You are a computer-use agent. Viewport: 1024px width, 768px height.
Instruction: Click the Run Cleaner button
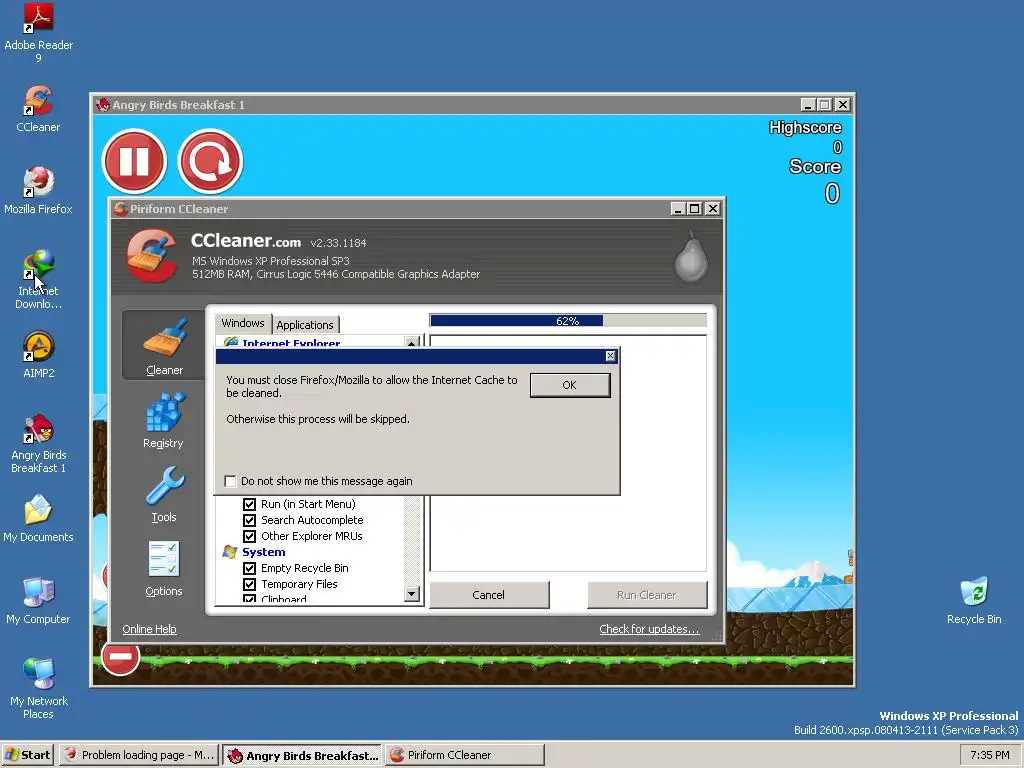647,595
